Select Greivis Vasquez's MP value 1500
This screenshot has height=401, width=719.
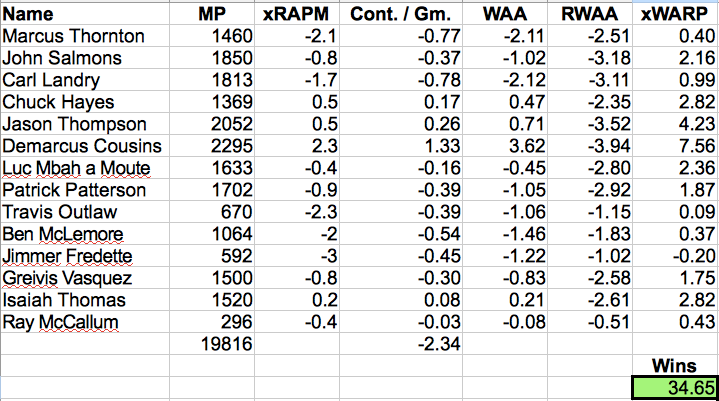point(212,278)
